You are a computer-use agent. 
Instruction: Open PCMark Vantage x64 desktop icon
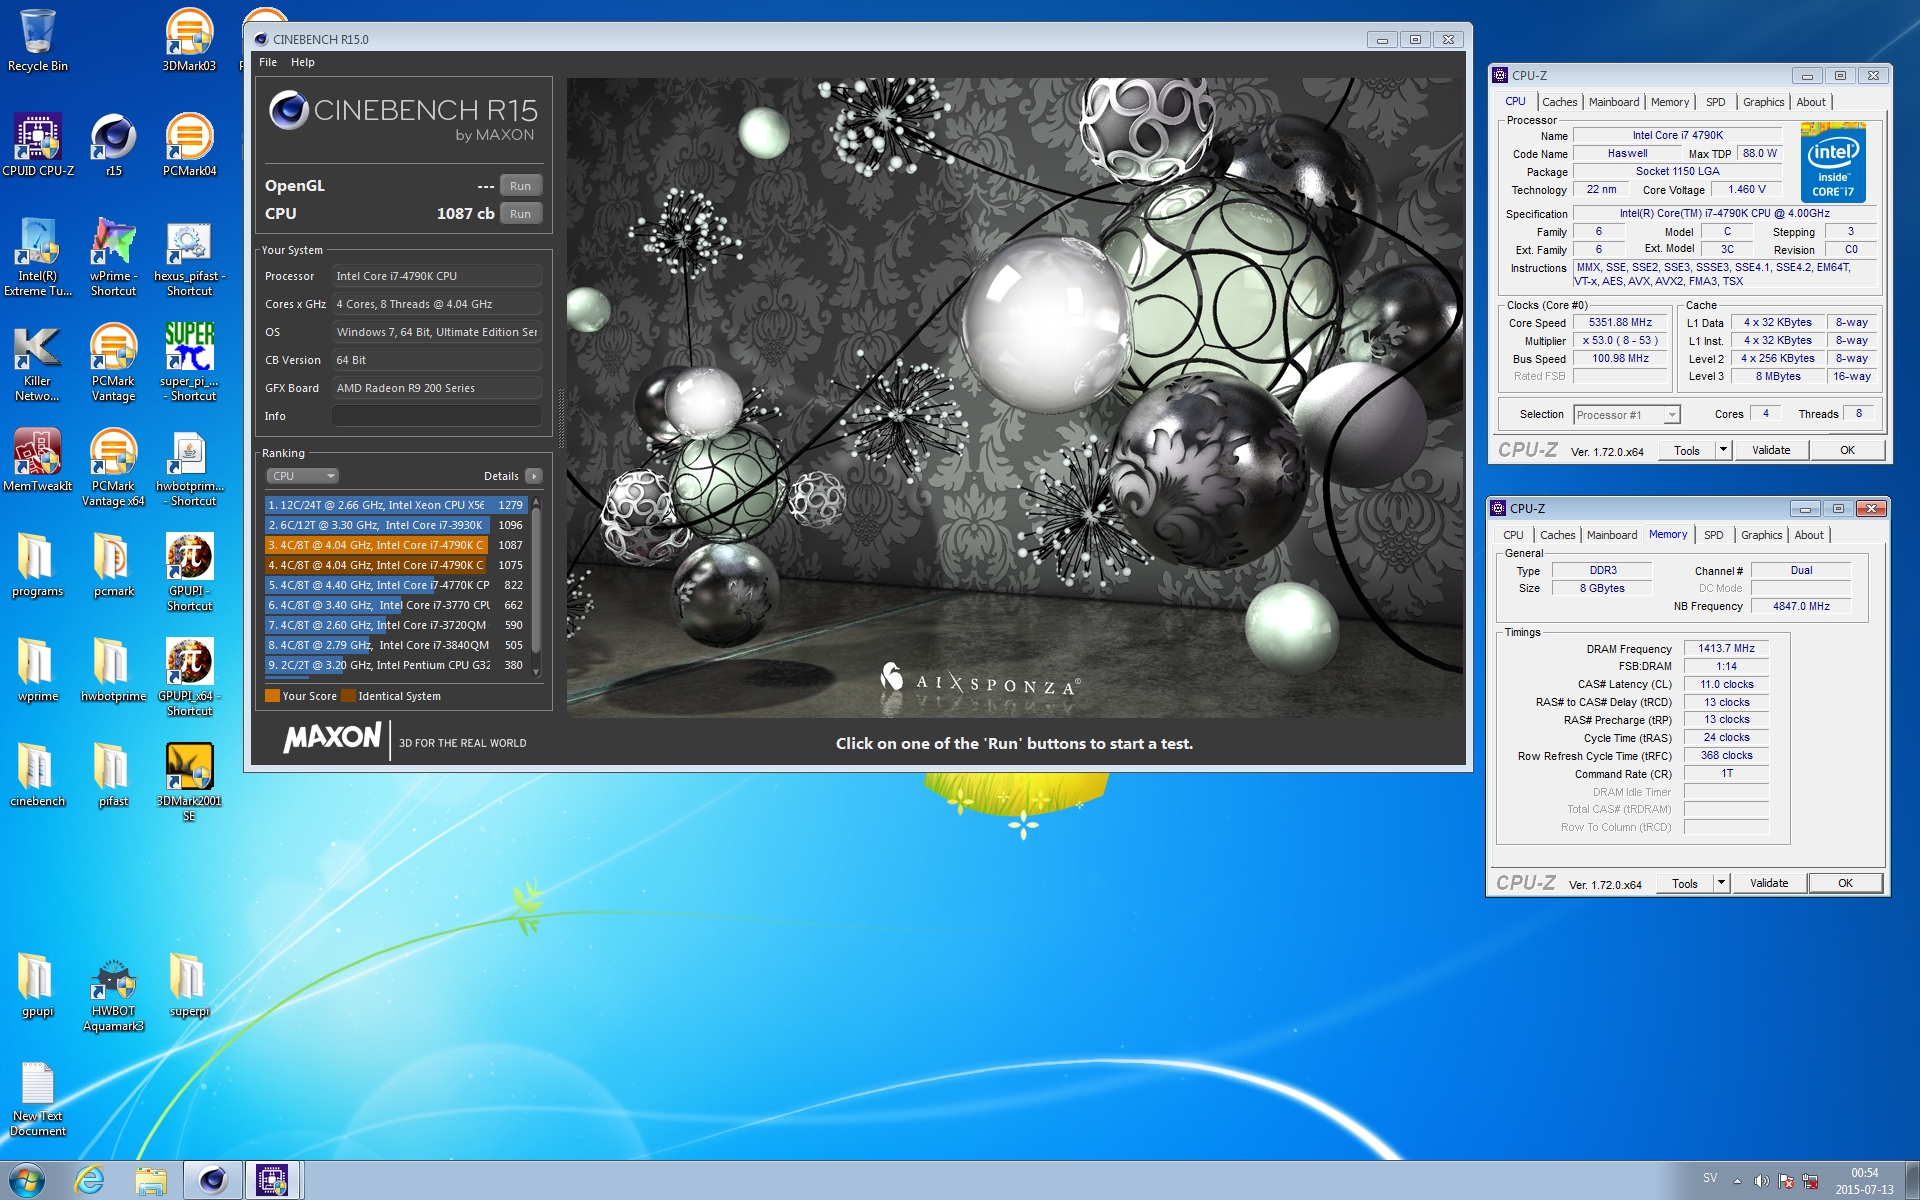click(x=113, y=467)
